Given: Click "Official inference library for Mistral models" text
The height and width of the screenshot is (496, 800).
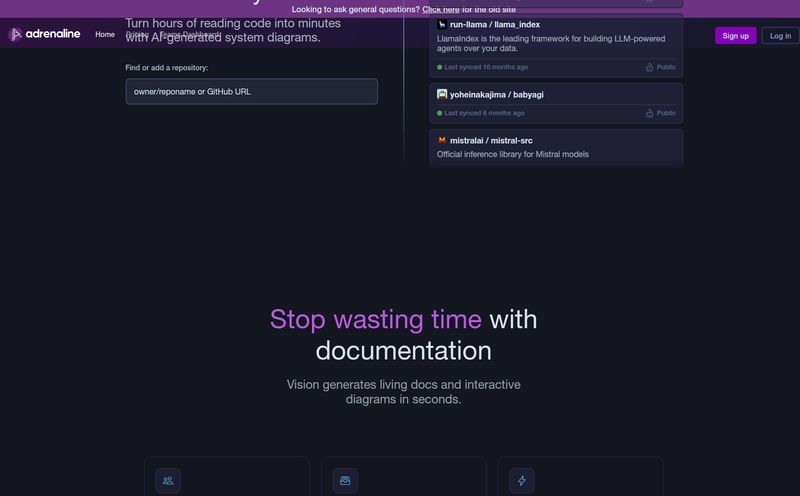Looking at the screenshot, I should [x=512, y=154].
